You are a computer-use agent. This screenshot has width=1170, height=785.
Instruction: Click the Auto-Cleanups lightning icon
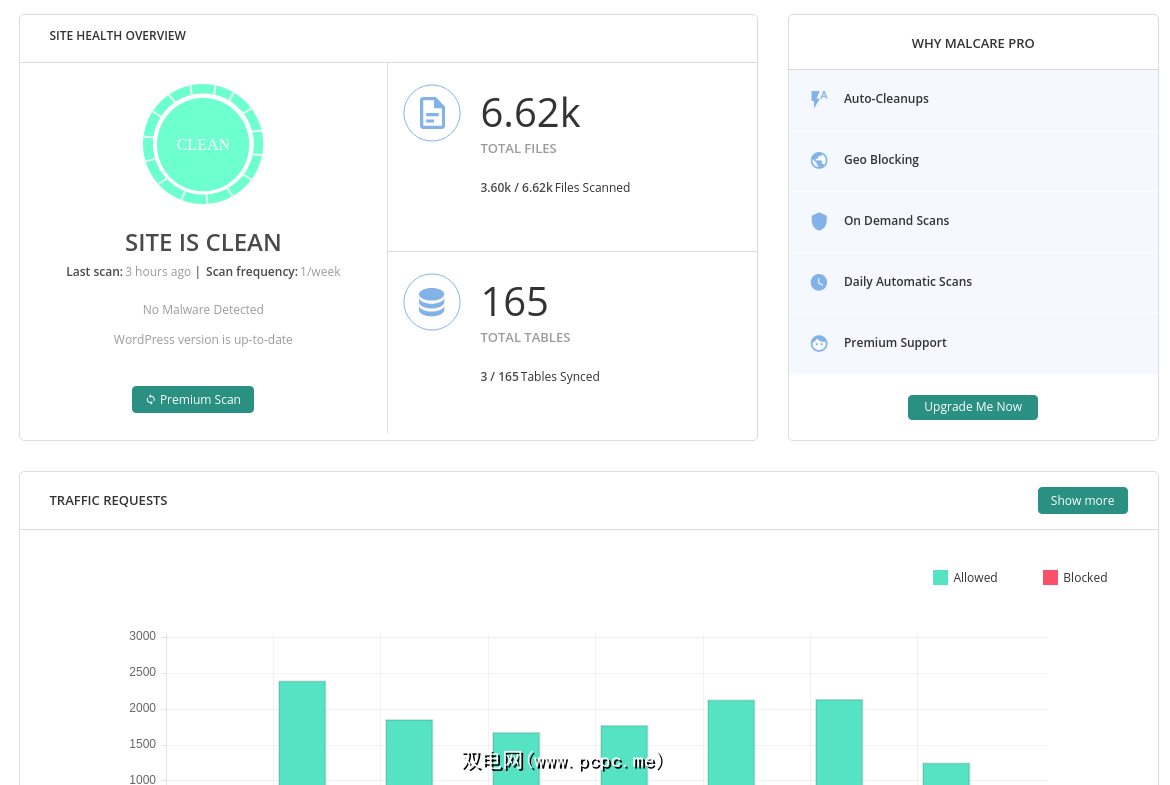tap(819, 99)
